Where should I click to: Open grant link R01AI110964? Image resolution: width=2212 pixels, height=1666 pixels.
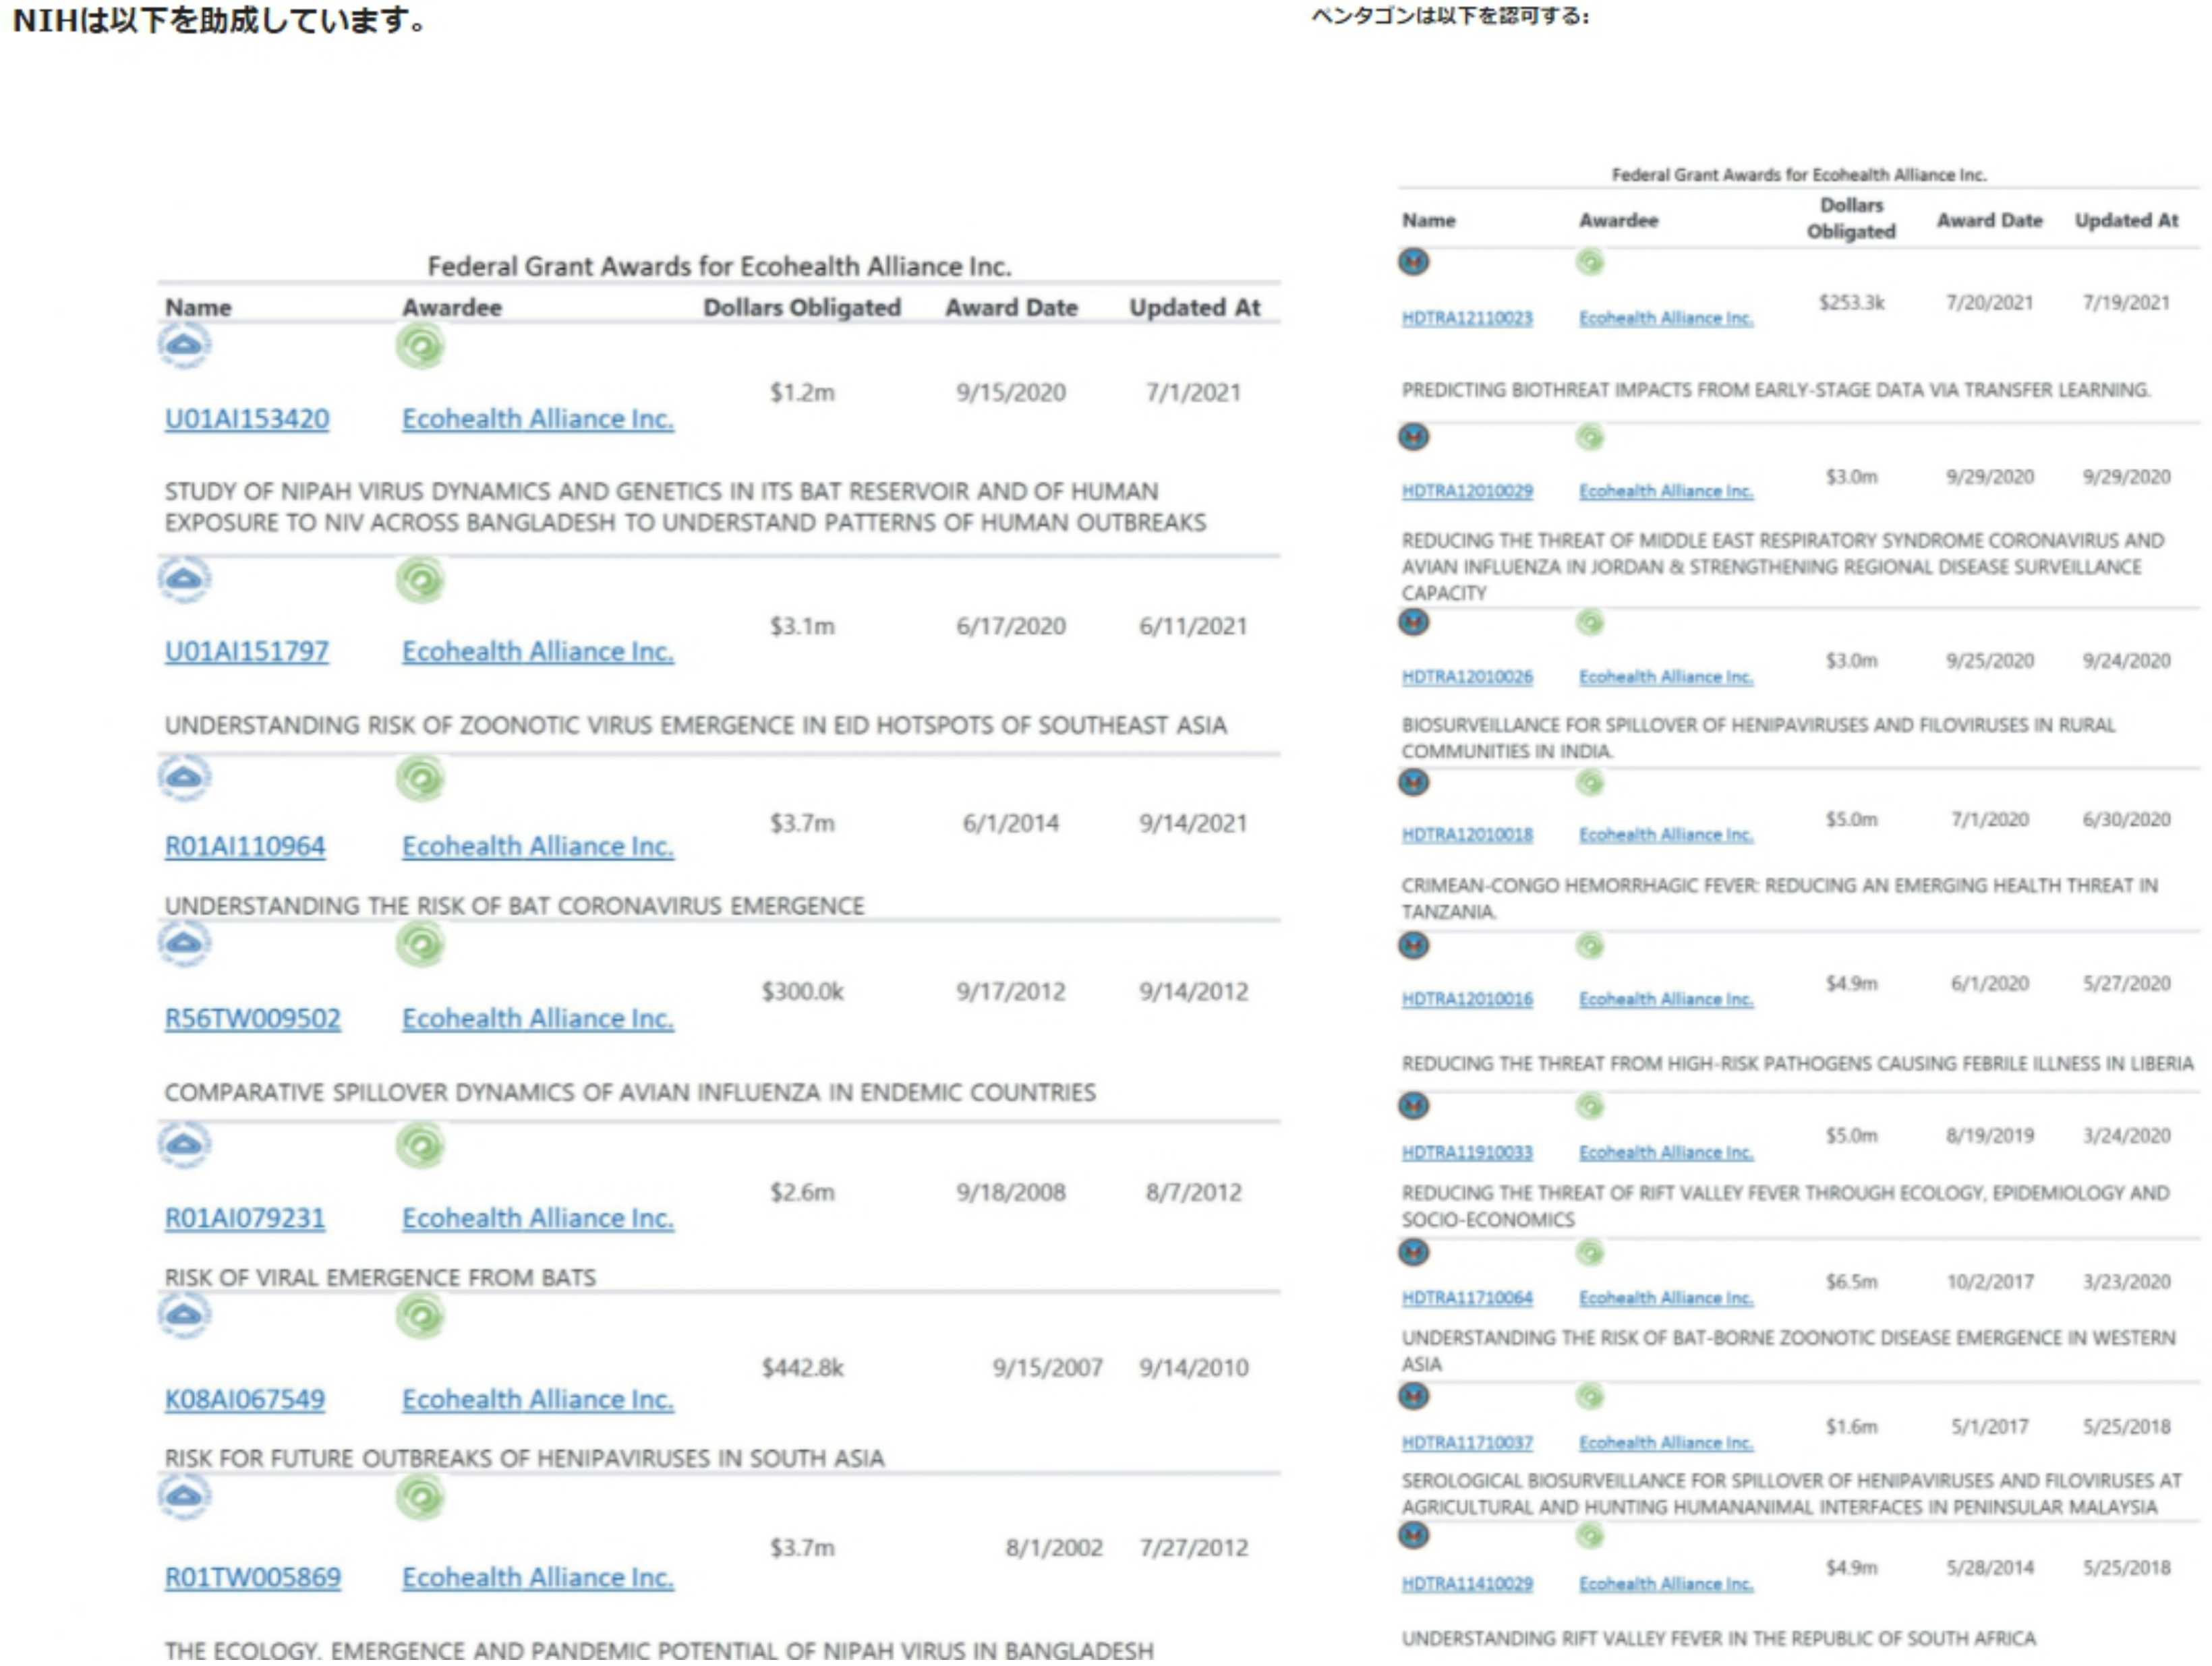[x=245, y=847]
